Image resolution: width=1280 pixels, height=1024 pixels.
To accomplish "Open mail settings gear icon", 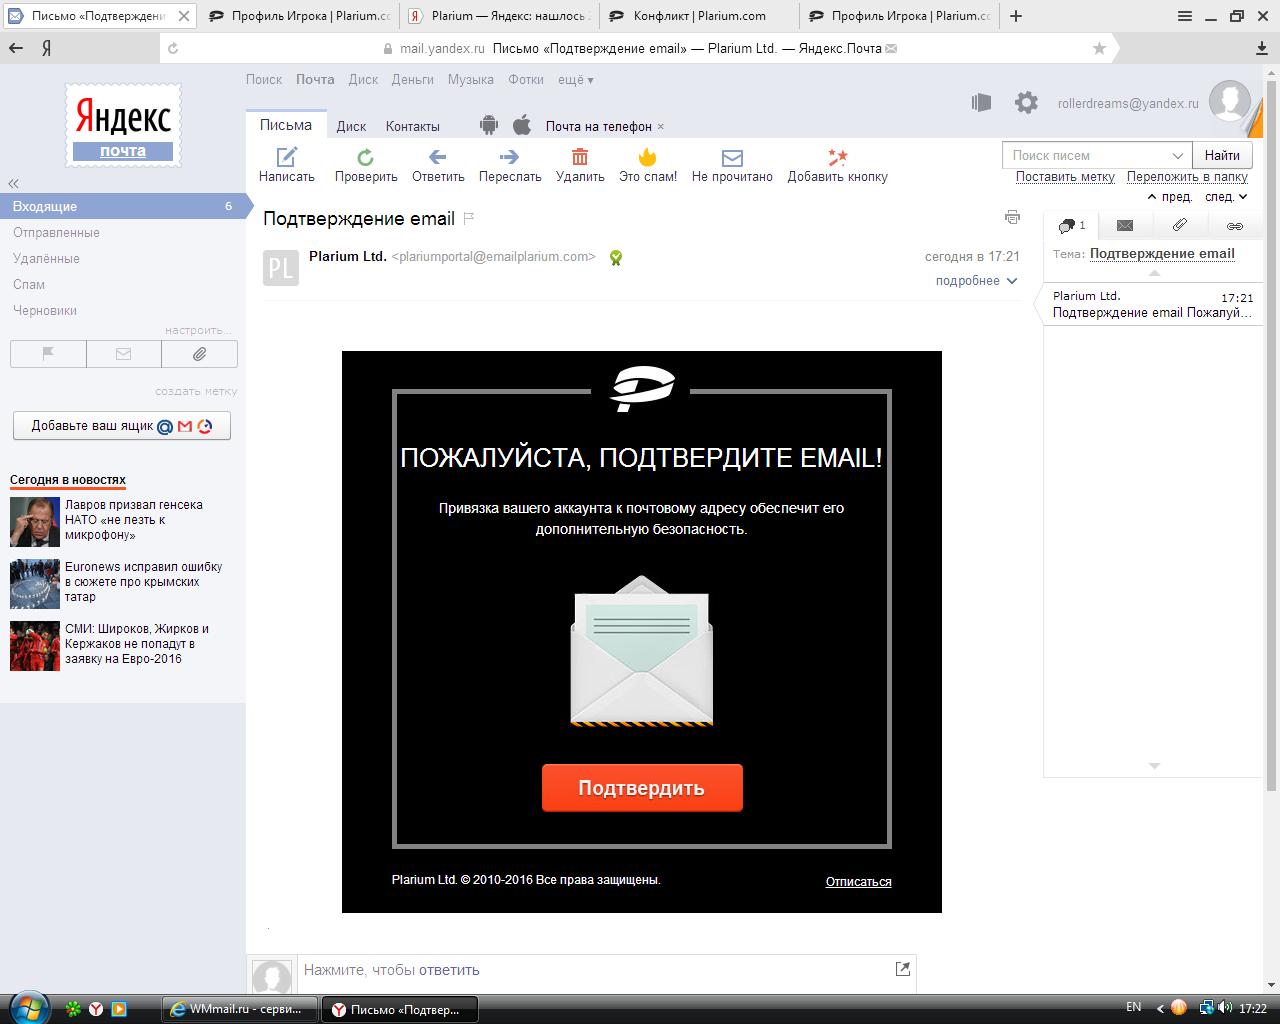I will pyautogui.click(x=1026, y=102).
